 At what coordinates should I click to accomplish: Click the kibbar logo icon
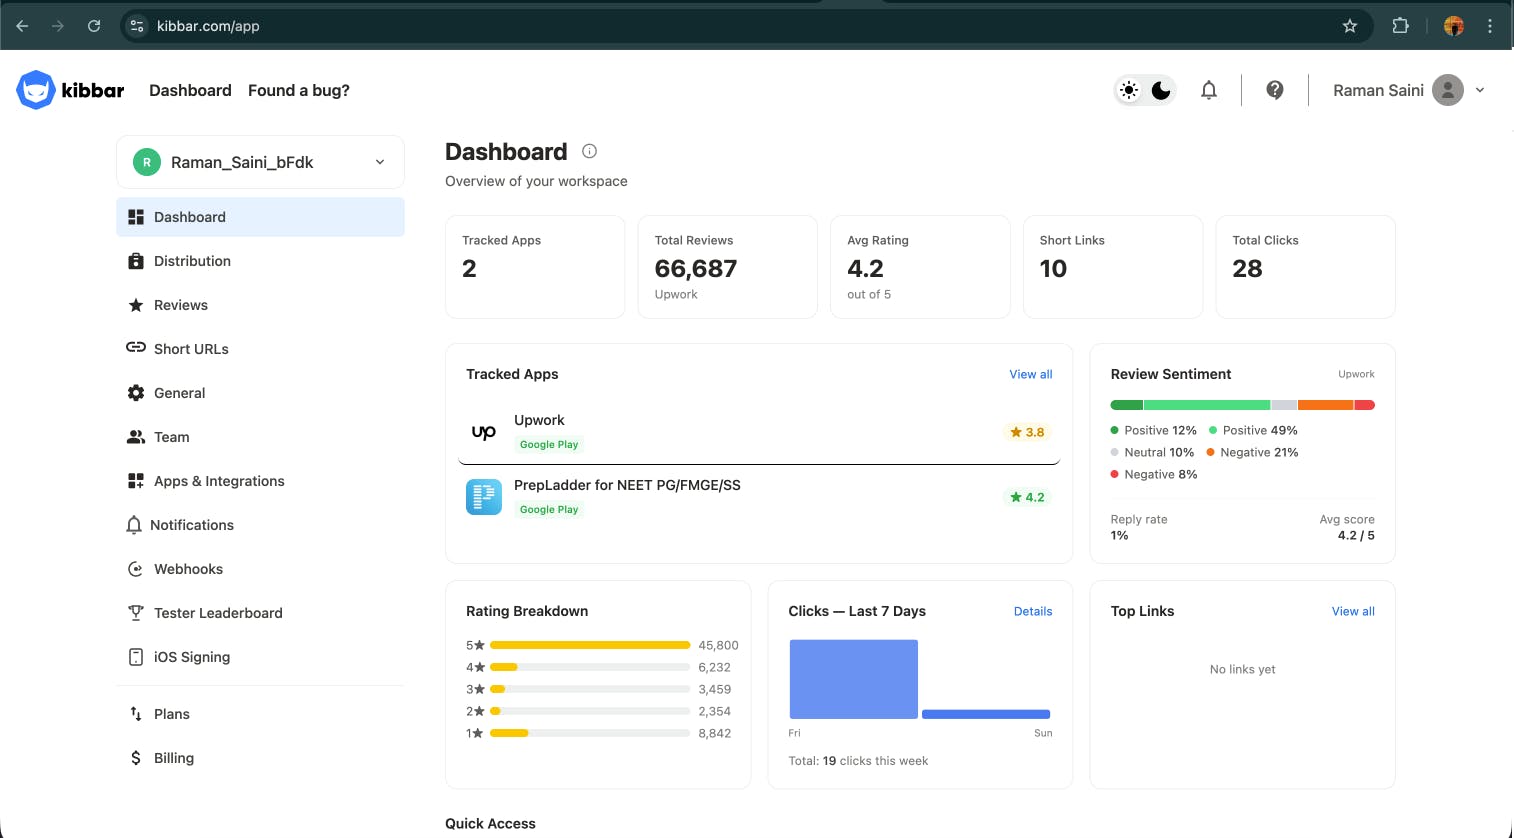tap(35, 90)
